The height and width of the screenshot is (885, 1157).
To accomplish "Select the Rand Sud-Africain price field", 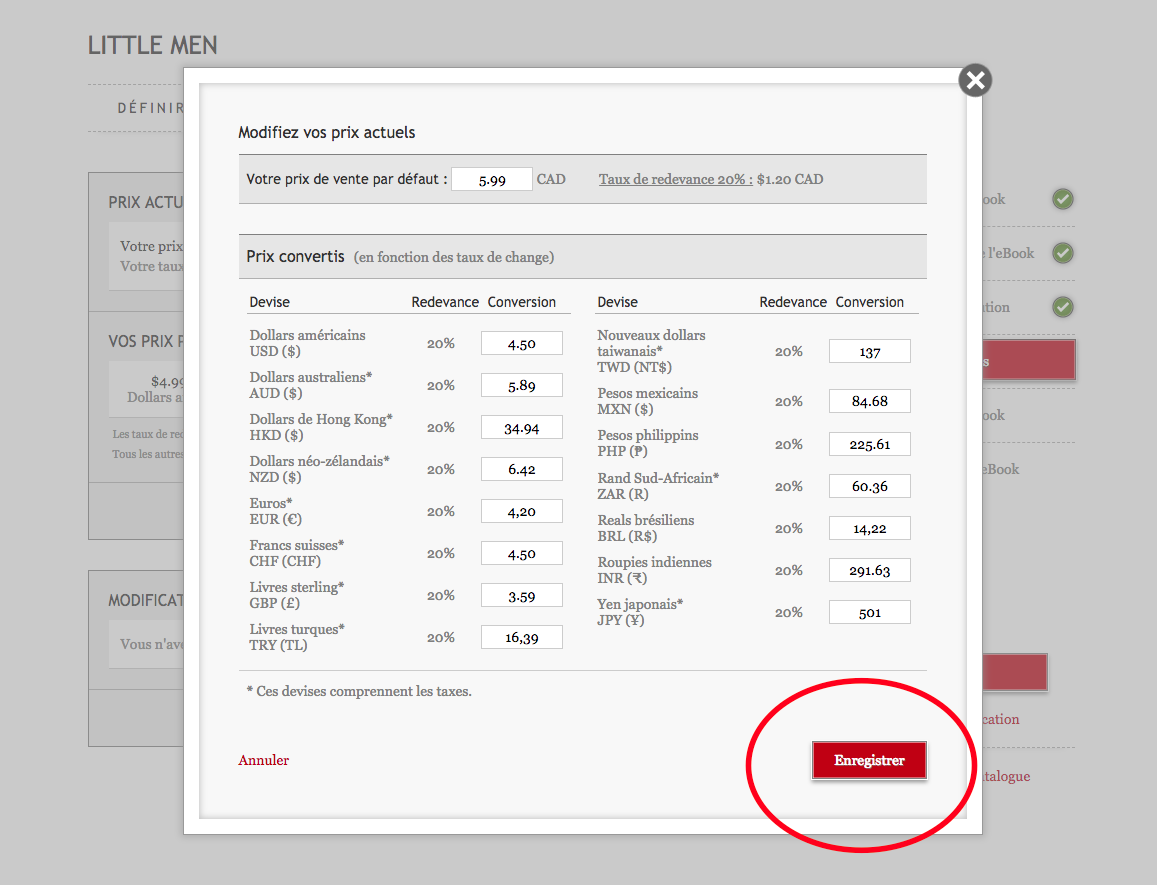I will 869,487.
